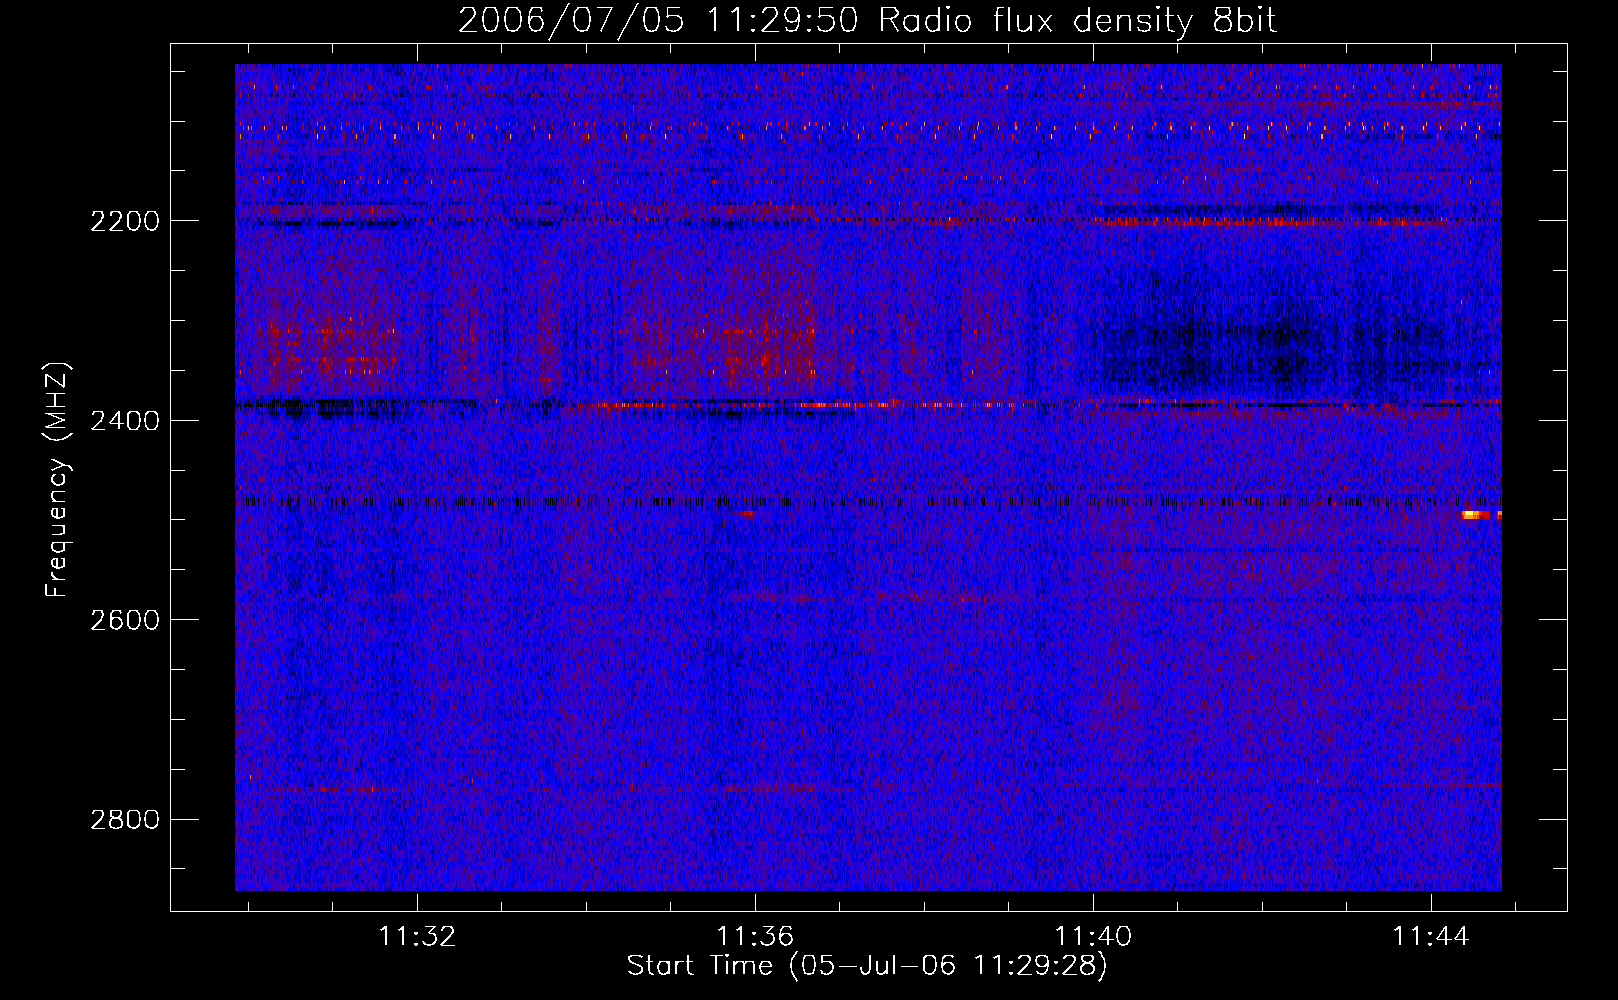Click the 11:36 time axis label
1618x1000 pixels.
(755, 936)
